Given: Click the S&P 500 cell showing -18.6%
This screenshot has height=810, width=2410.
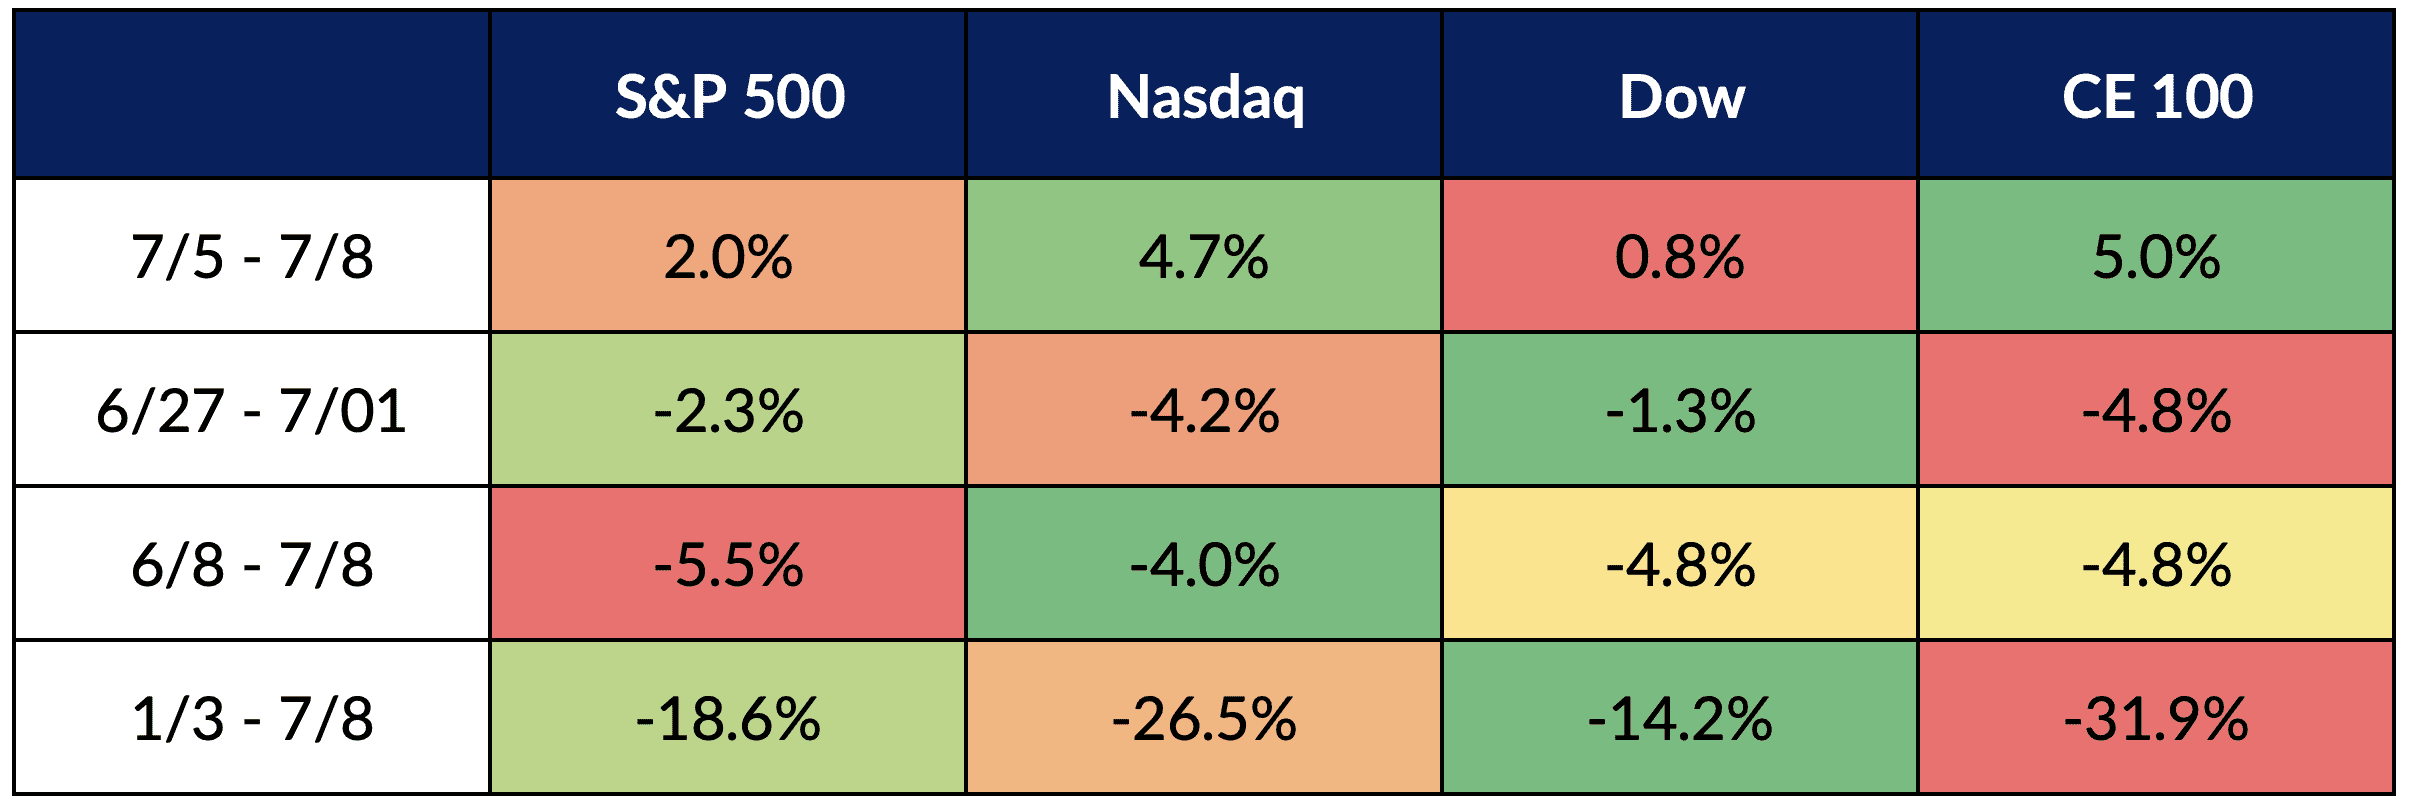Looking at the screenshot, I should pos(728,718).
